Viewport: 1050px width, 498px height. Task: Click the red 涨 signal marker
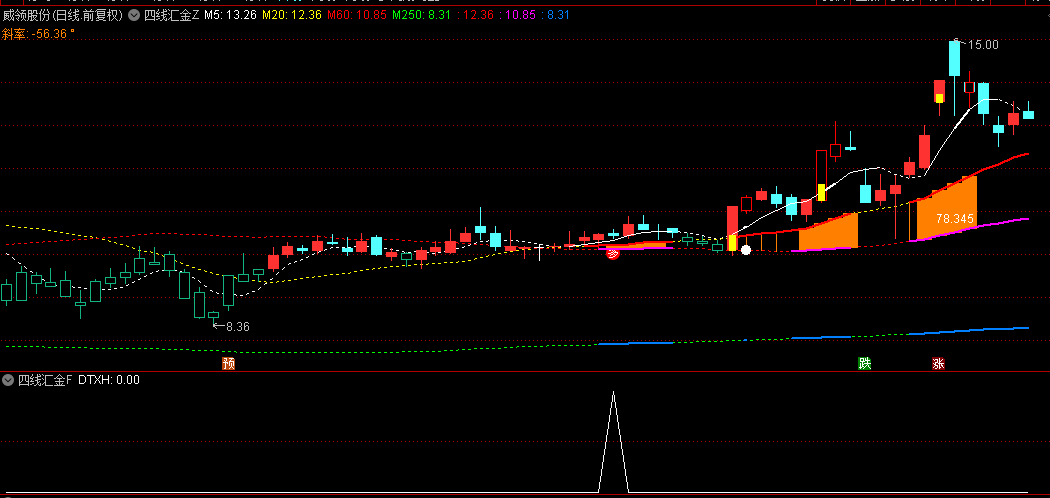(939, 363)
